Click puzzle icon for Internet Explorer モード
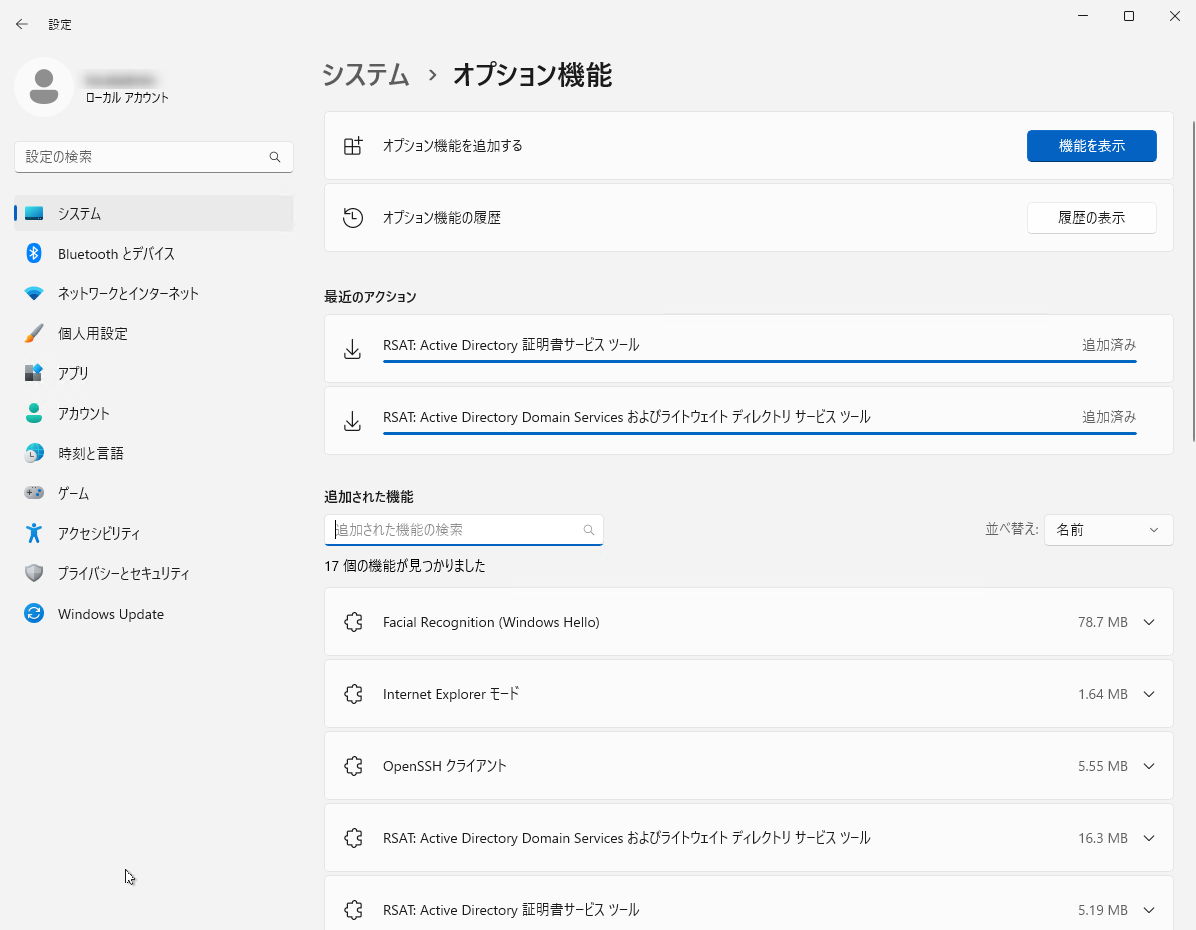 pyautogui.click(x=353, y=694)
